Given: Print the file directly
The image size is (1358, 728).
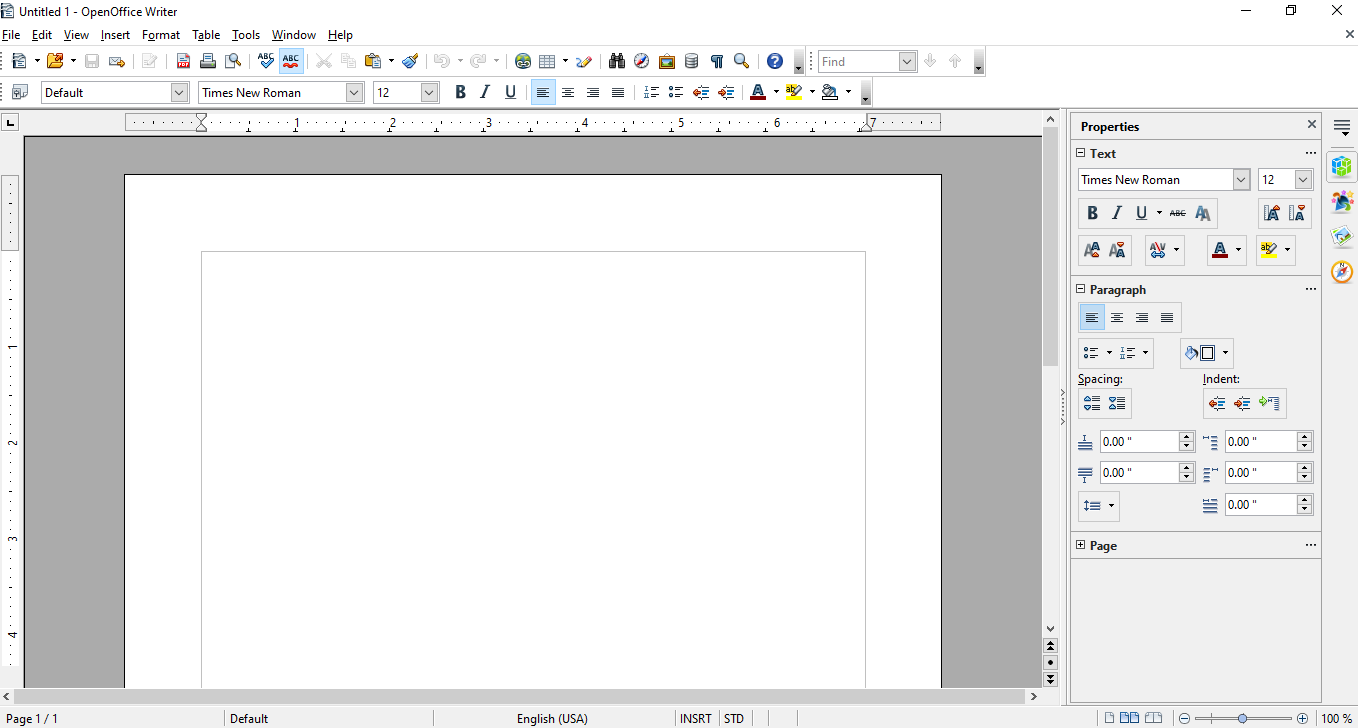Looking at the screenshot, I should pyautogui.click(x=208, y=61).
